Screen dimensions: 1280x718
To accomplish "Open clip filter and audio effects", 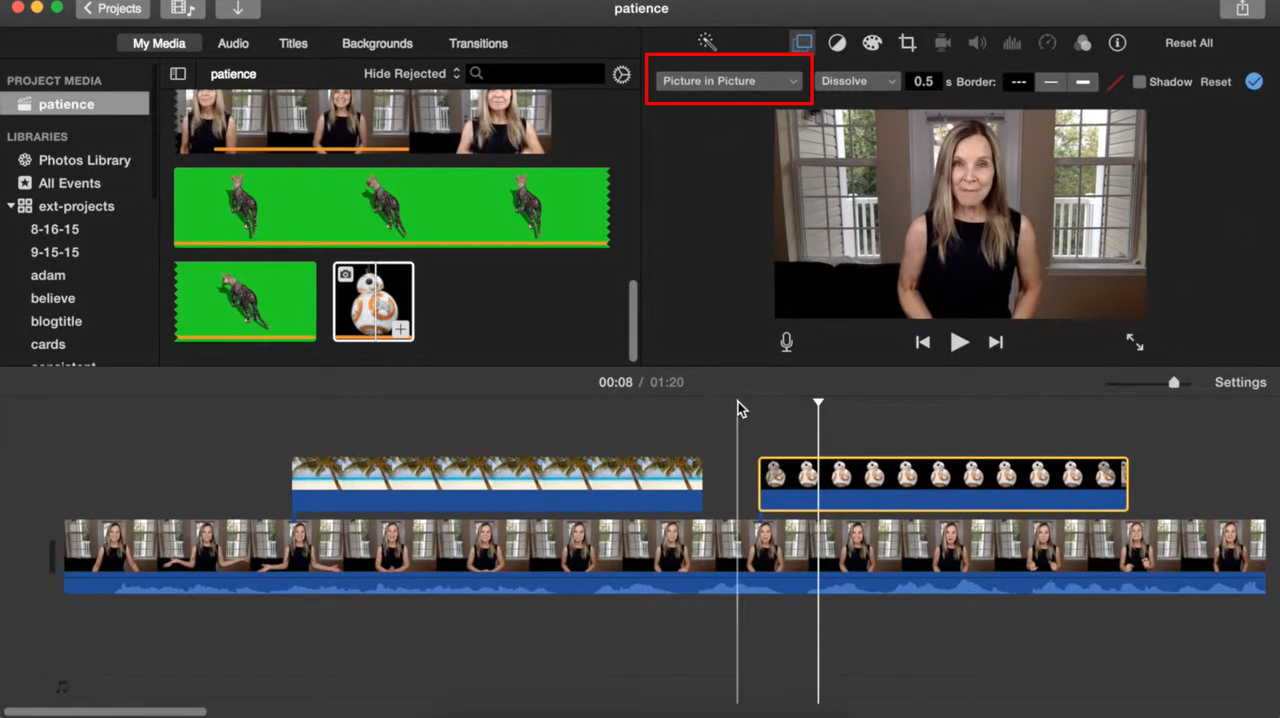I will [x=1082, y=43].
